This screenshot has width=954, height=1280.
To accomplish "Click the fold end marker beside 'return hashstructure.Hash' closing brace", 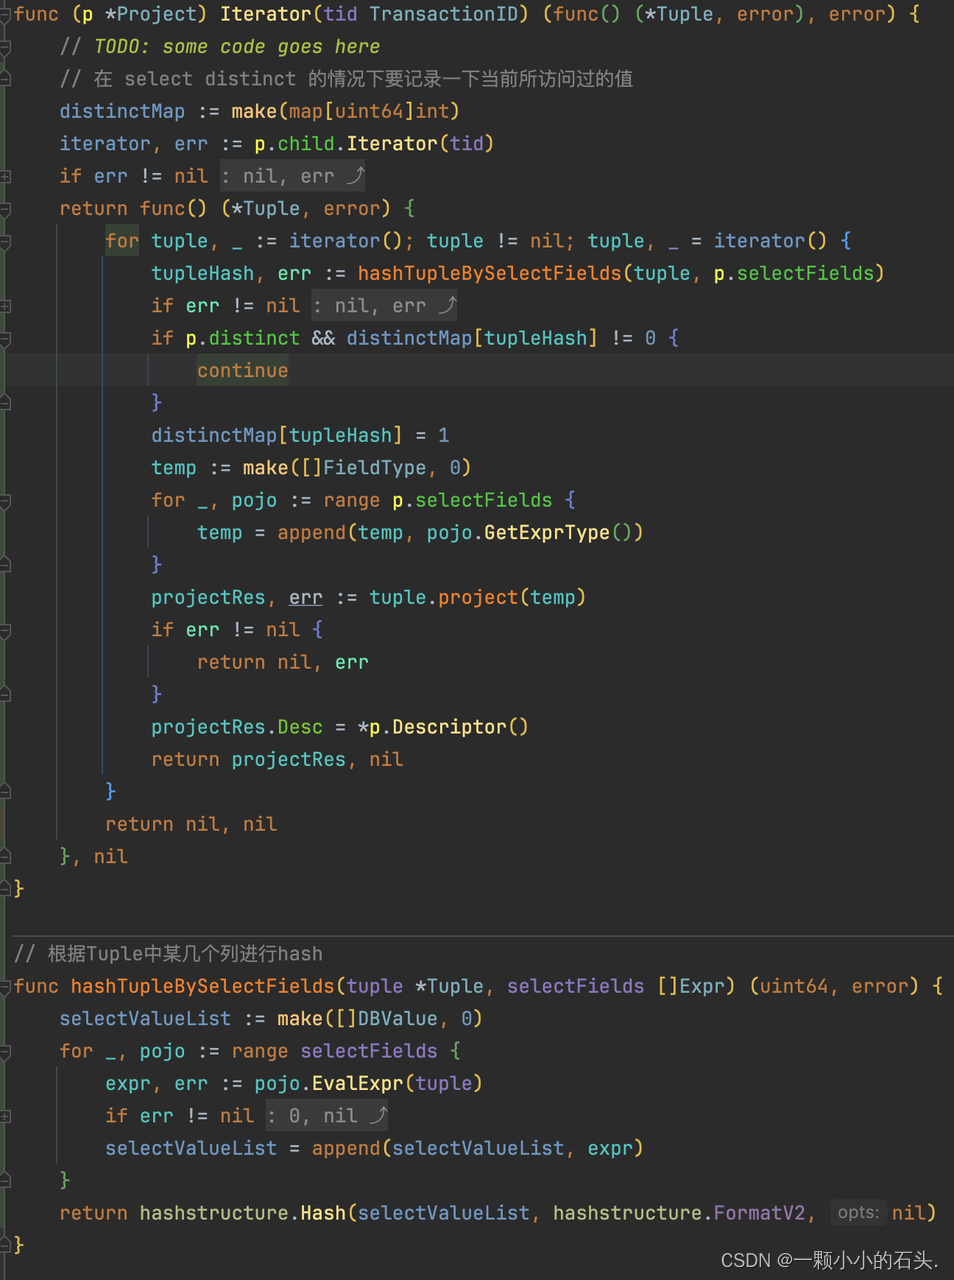I will 5,1244.
